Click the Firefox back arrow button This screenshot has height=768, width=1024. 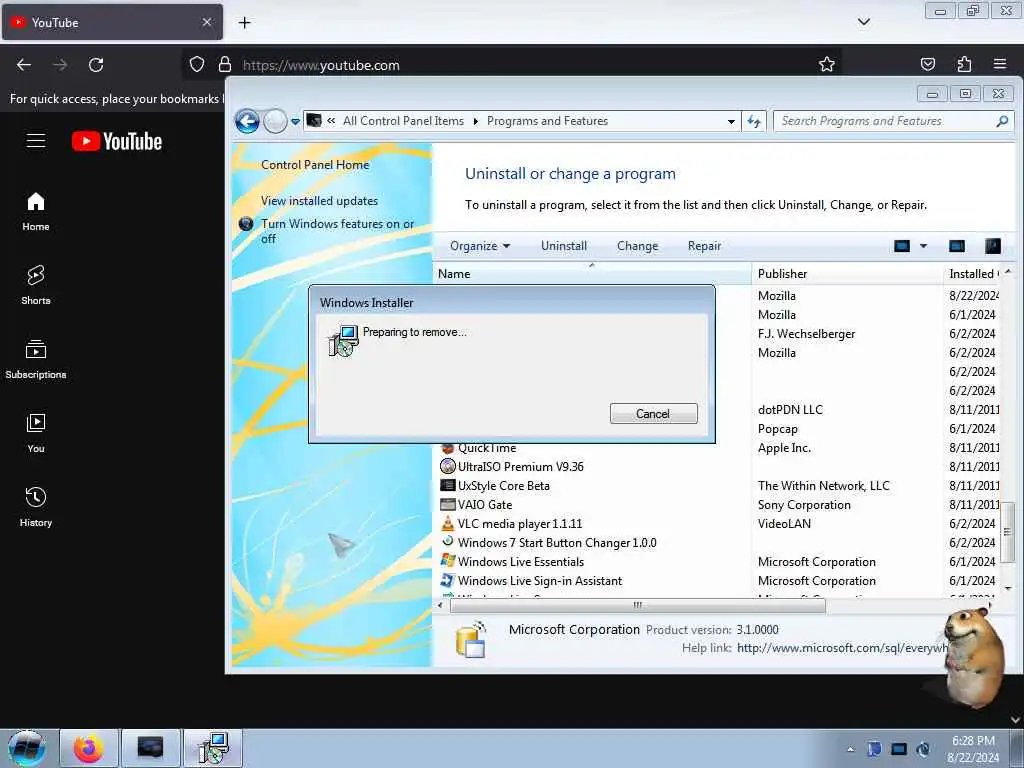[24, 65]
